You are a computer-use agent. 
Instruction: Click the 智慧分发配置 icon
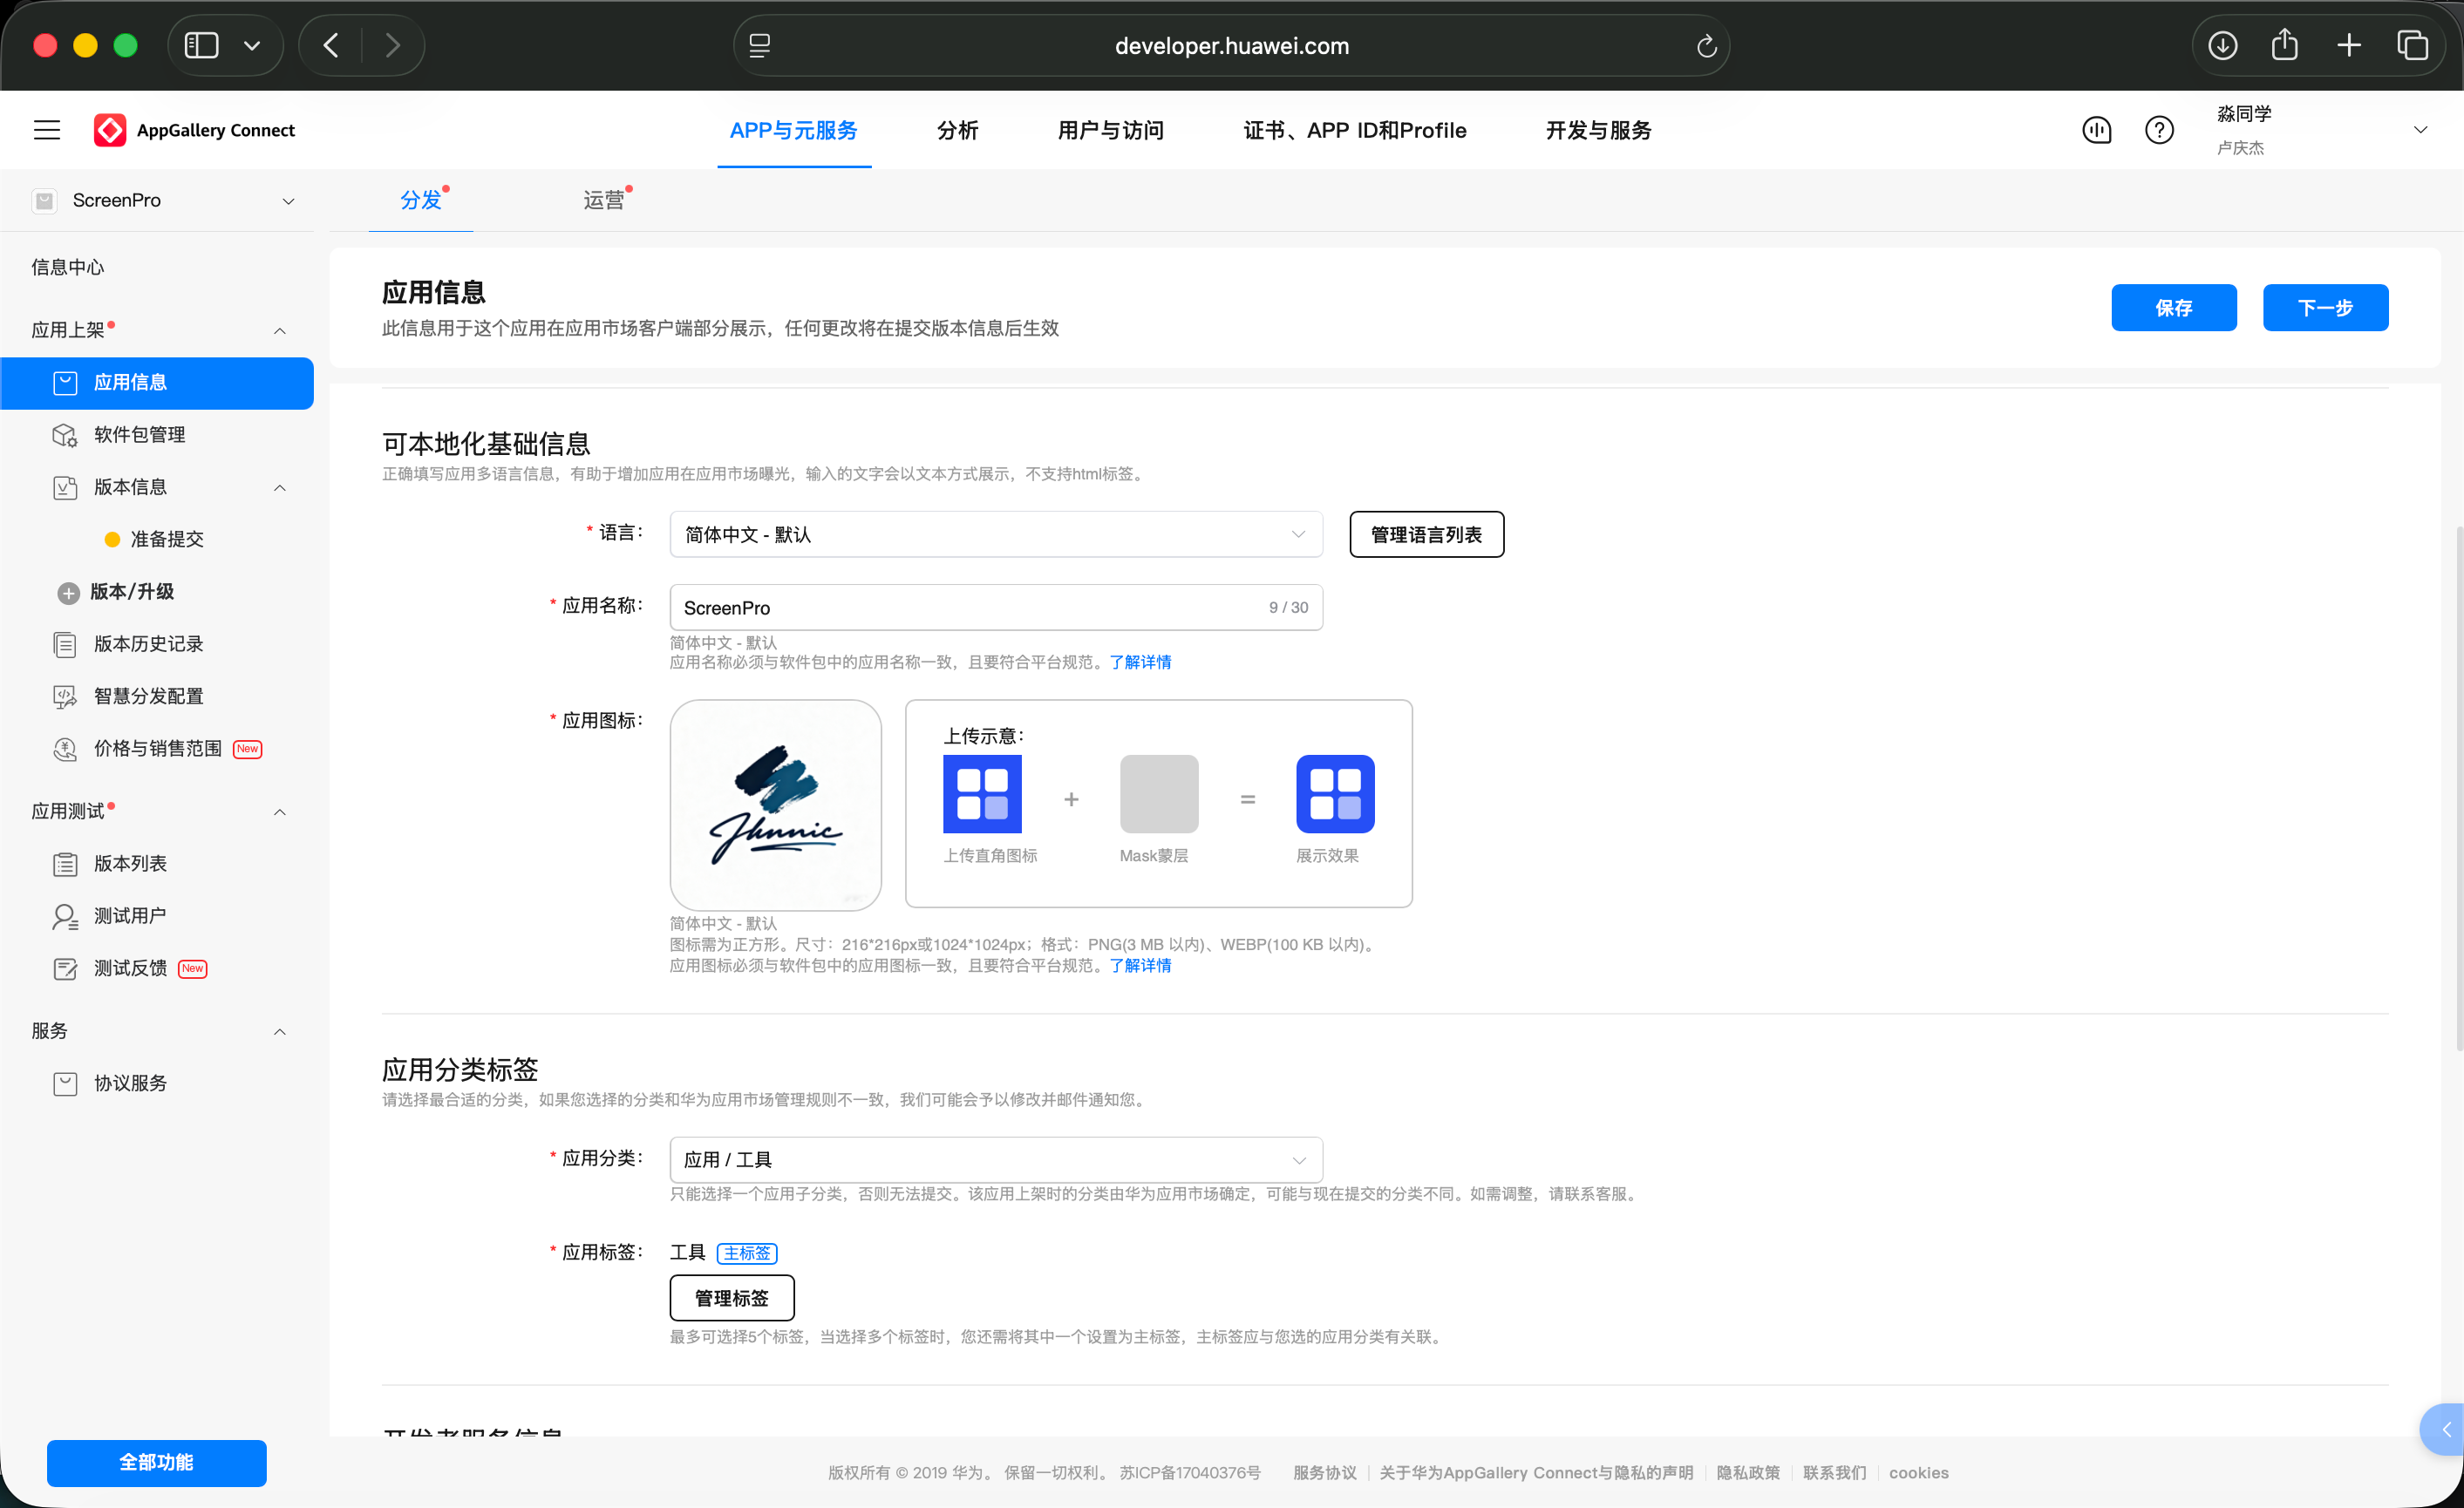[65, 697]
